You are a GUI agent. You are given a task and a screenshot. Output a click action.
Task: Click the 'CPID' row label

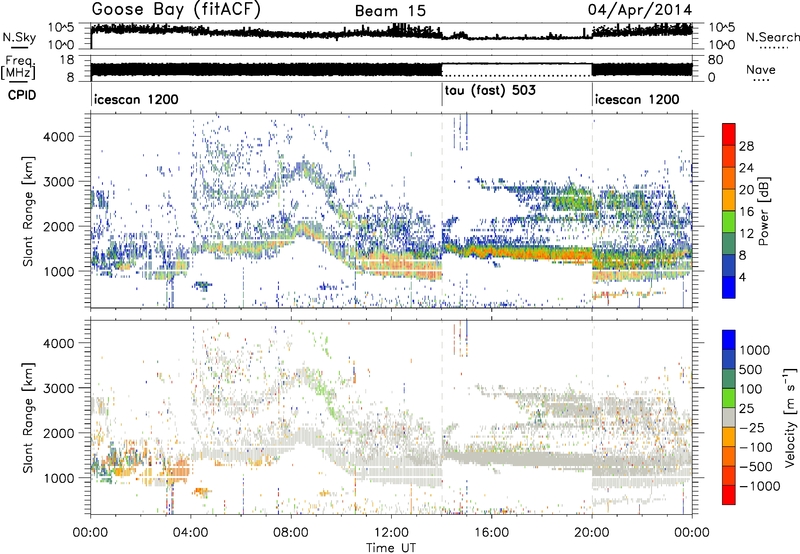[x=22, y=95]
